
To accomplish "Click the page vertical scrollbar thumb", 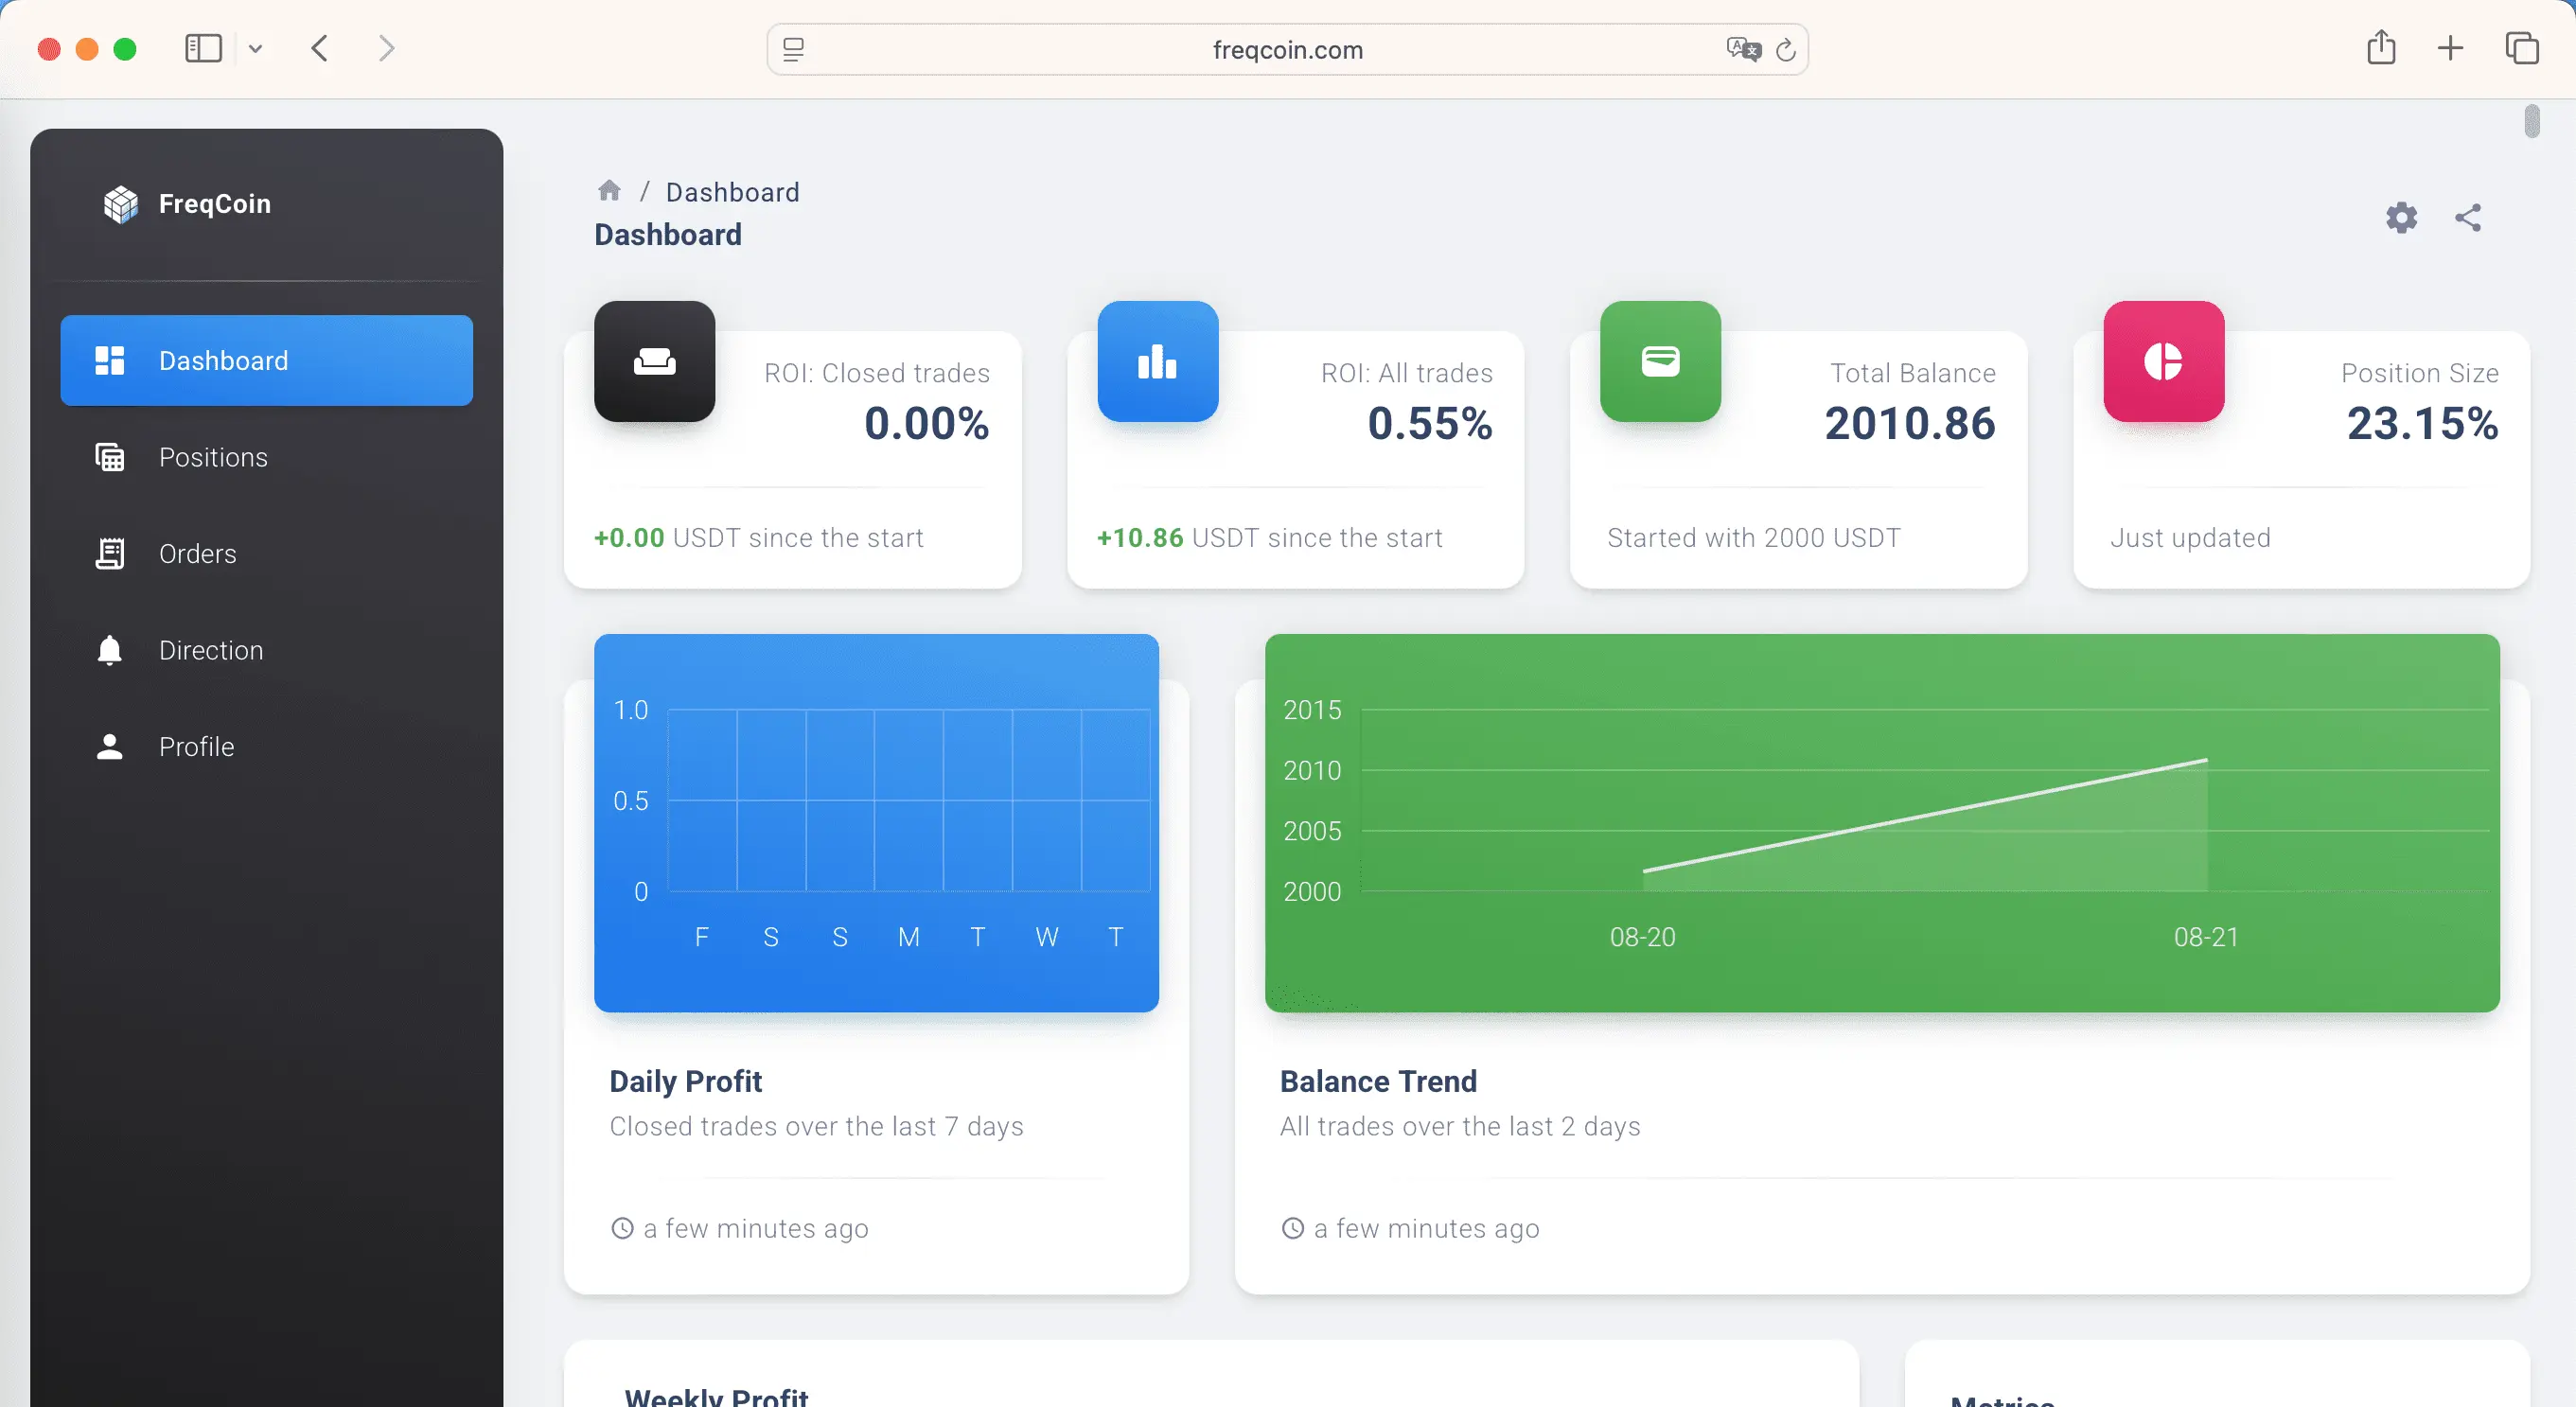I will 2532,121.
